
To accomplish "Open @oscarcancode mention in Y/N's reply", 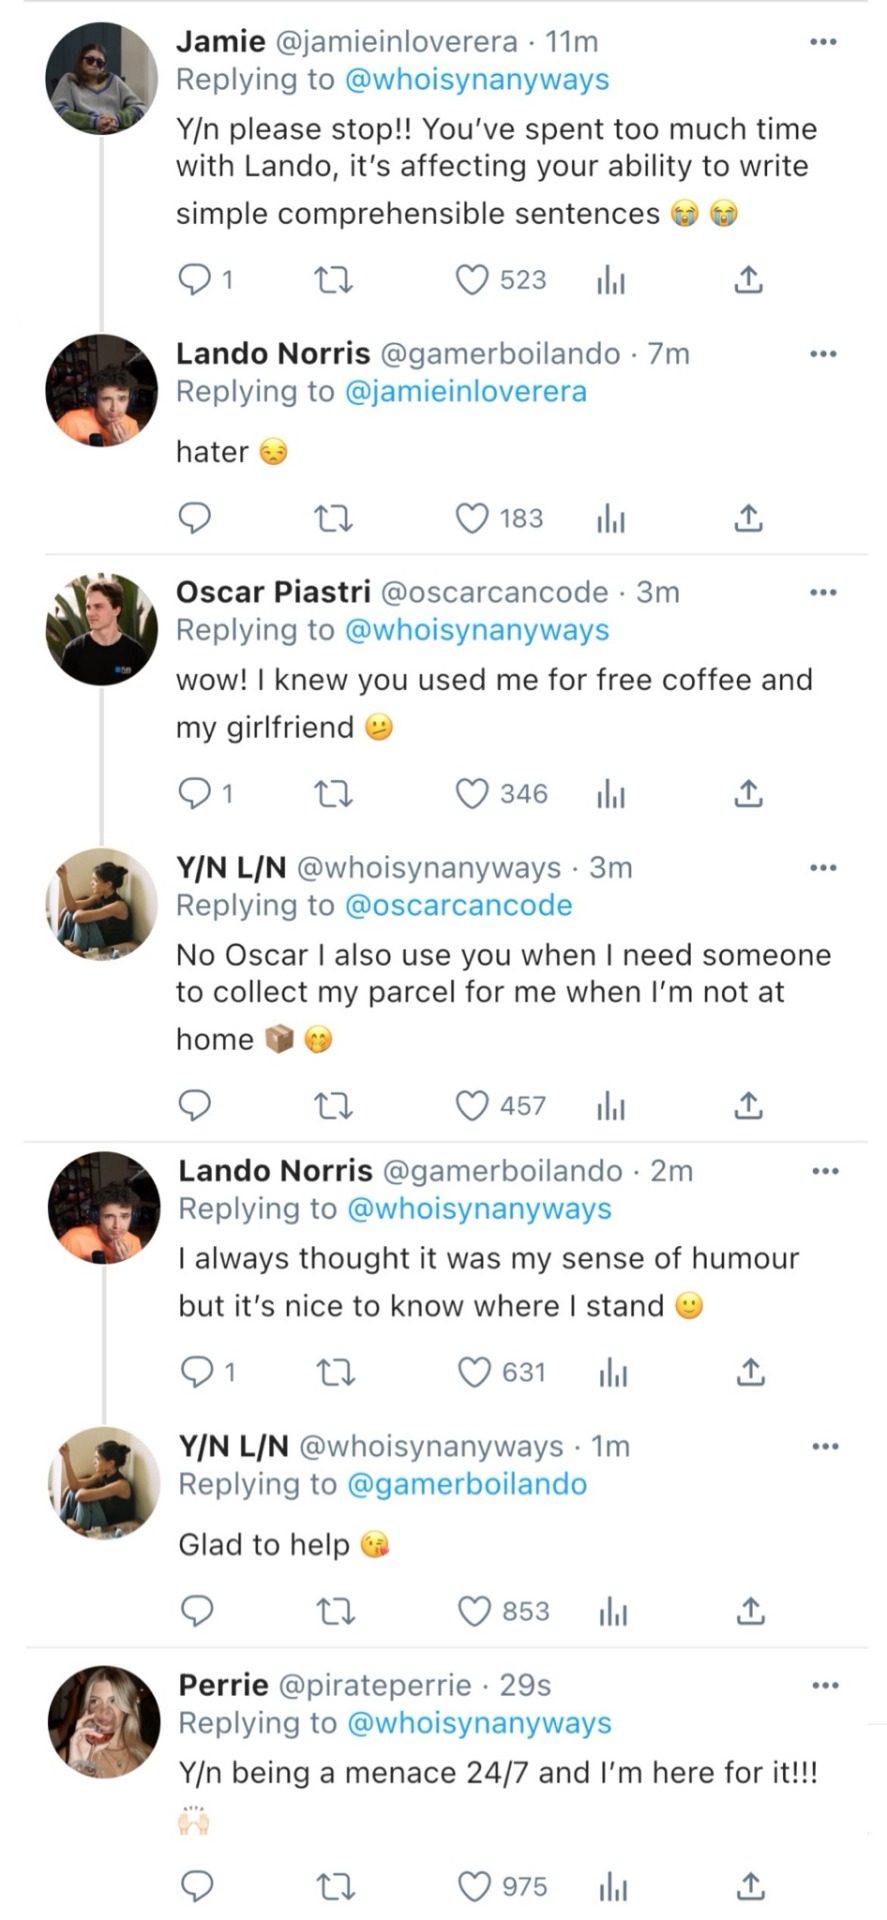I will 458,906.
